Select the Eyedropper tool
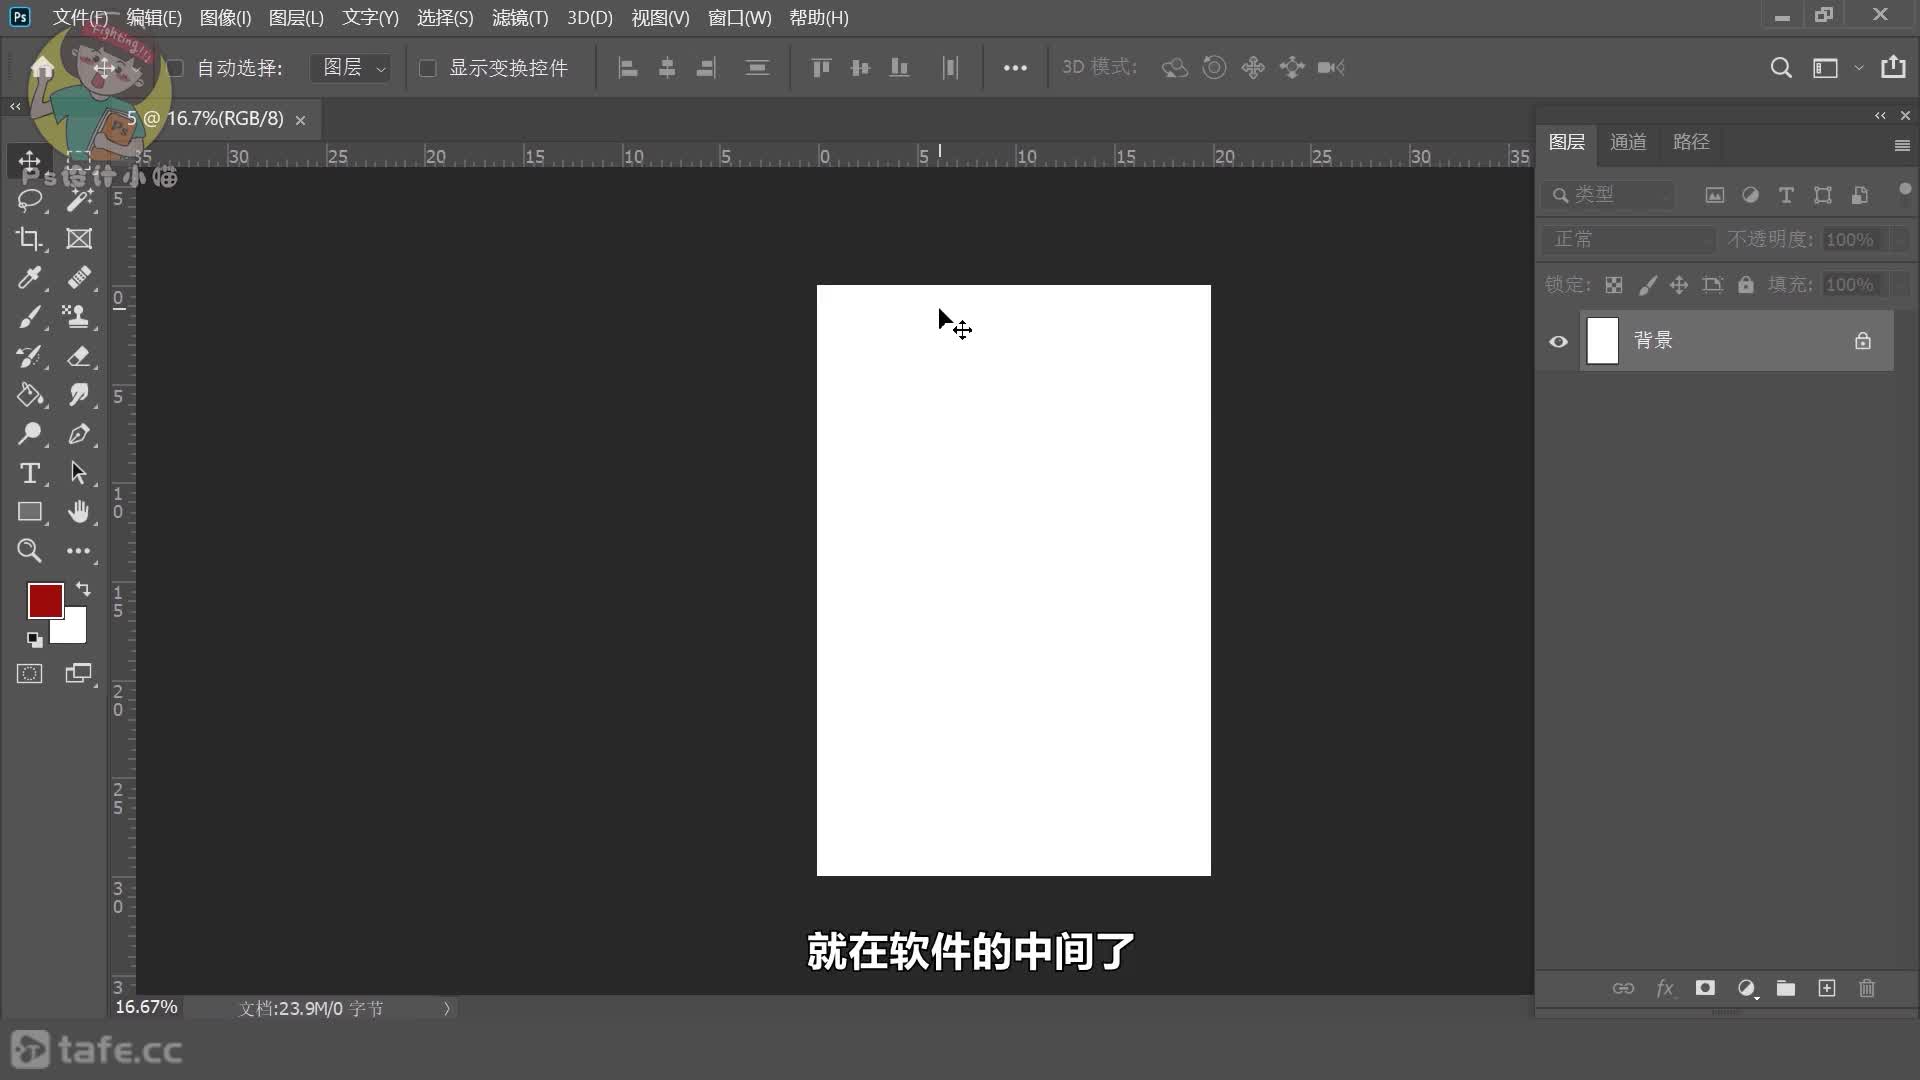This screenshot has width=1920, height=1080. pos(29,278)
